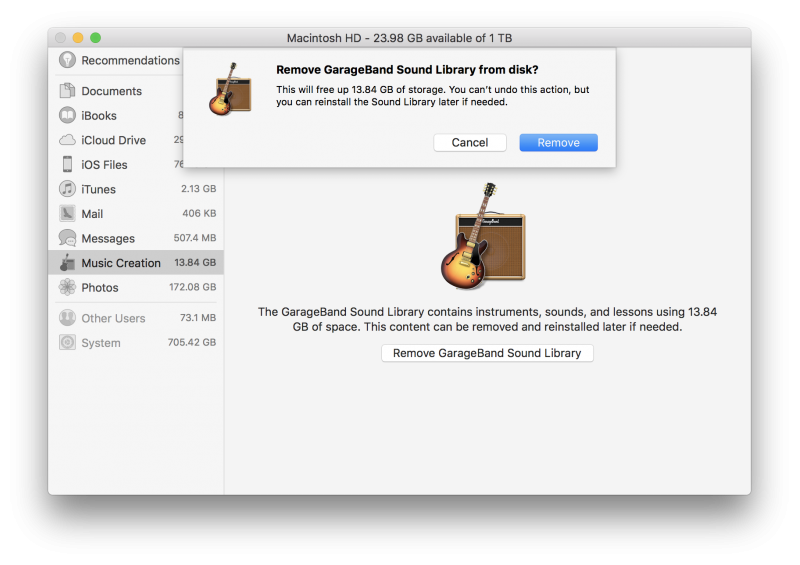The width and height of the screenshot is (800, 565).
Task: Click the iTunes music note icon
Action: pos(67,189)
